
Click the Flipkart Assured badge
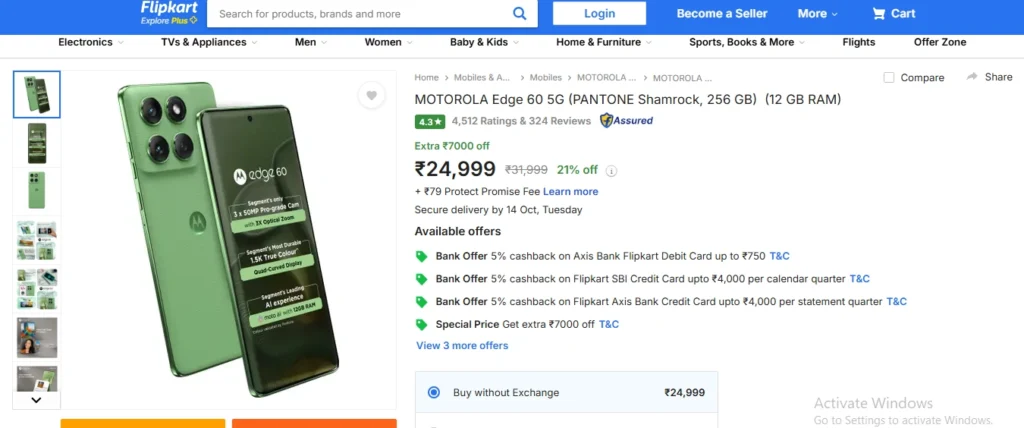[x=626, y=121]
